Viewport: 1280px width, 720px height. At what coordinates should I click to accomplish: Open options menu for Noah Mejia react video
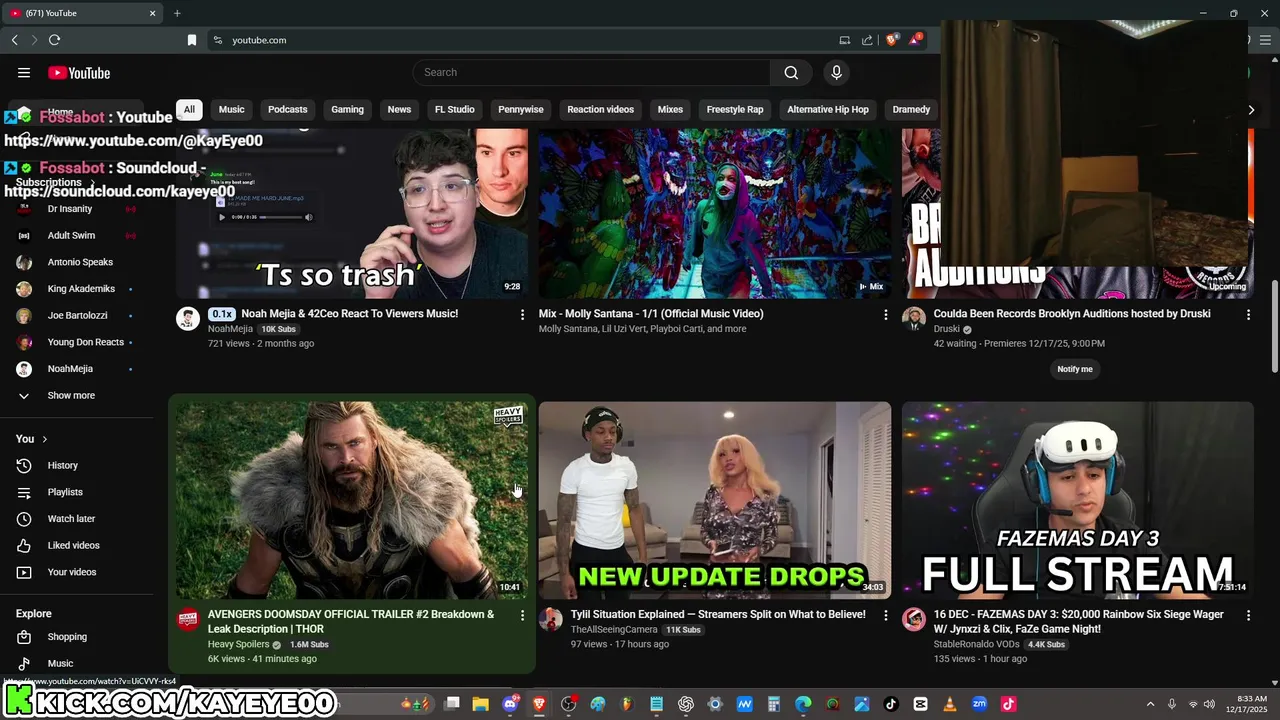522,315
